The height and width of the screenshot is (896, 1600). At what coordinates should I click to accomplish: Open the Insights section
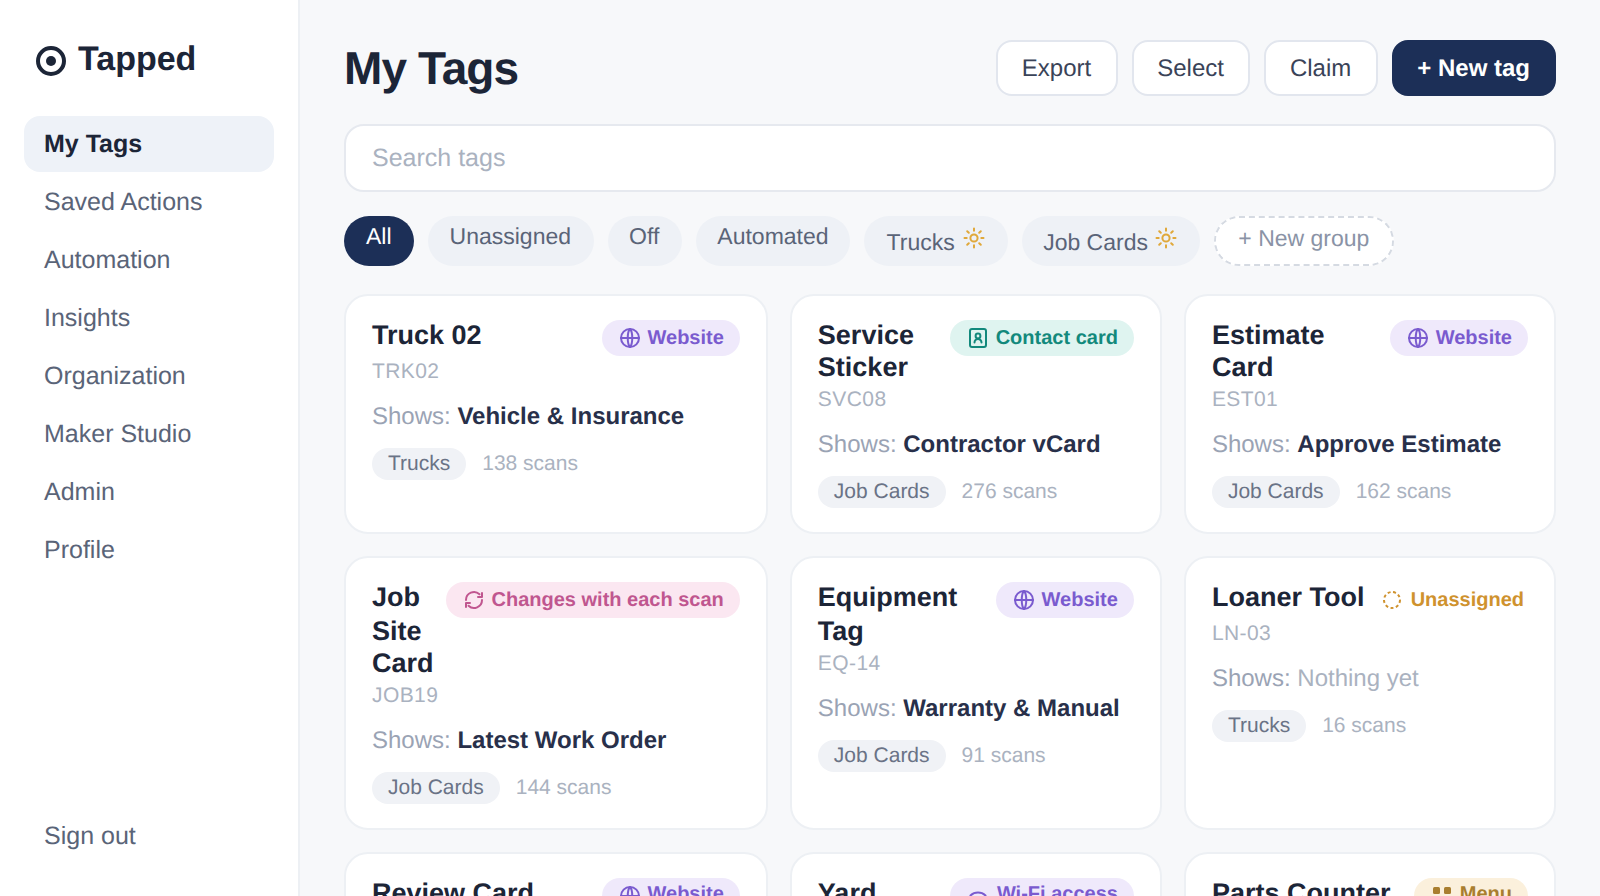(149, 318)
